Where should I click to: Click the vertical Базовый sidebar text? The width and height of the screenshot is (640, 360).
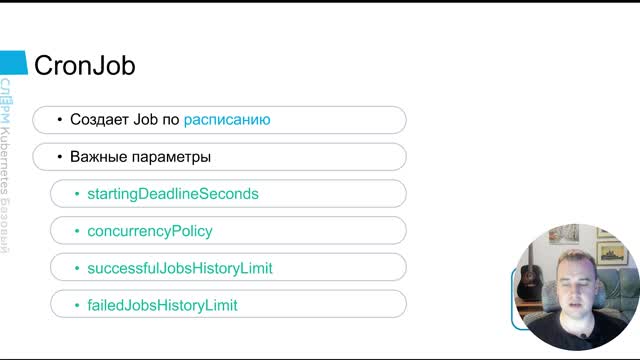4,226
